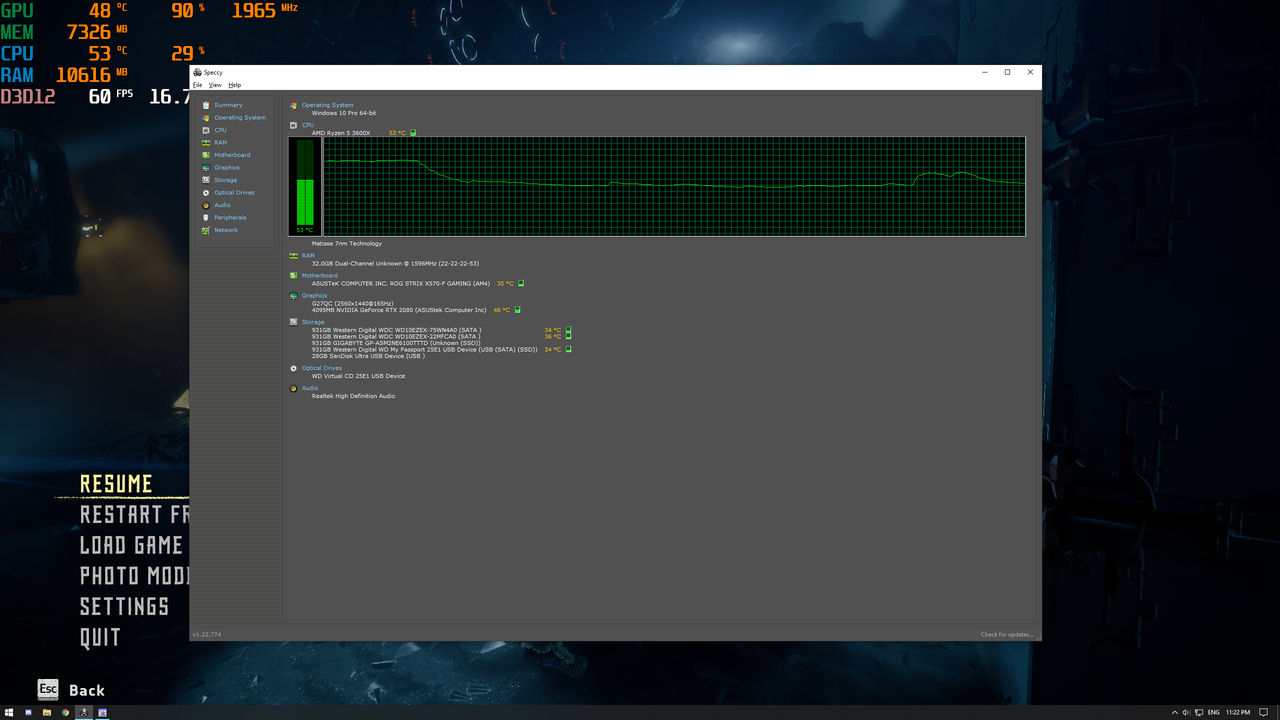The height and width of the screenshot is (720, 1280).
Task: Click version number v1.32.774 in status bar
Action: click(x=207, y=635)
